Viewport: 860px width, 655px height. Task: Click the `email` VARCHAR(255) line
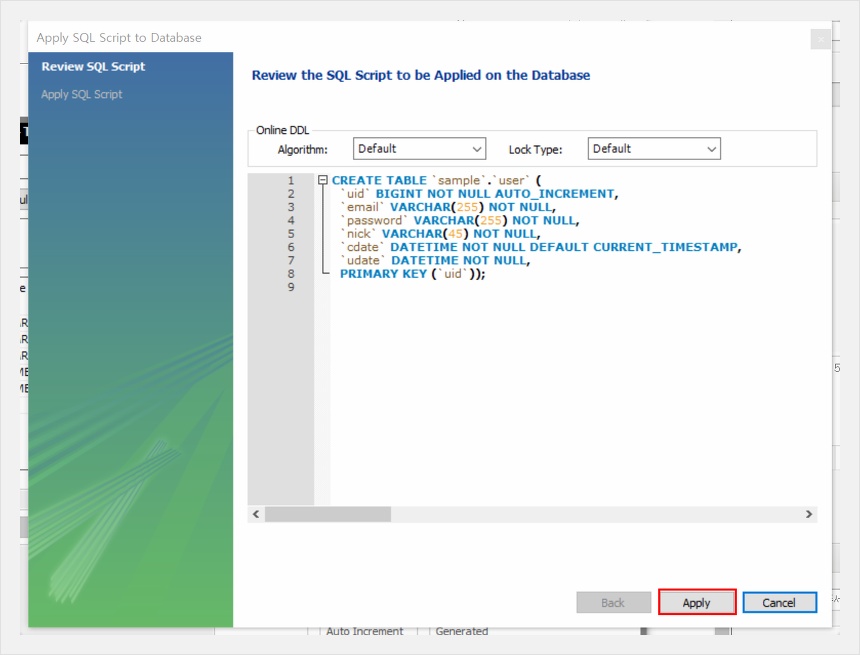point(448,207)
